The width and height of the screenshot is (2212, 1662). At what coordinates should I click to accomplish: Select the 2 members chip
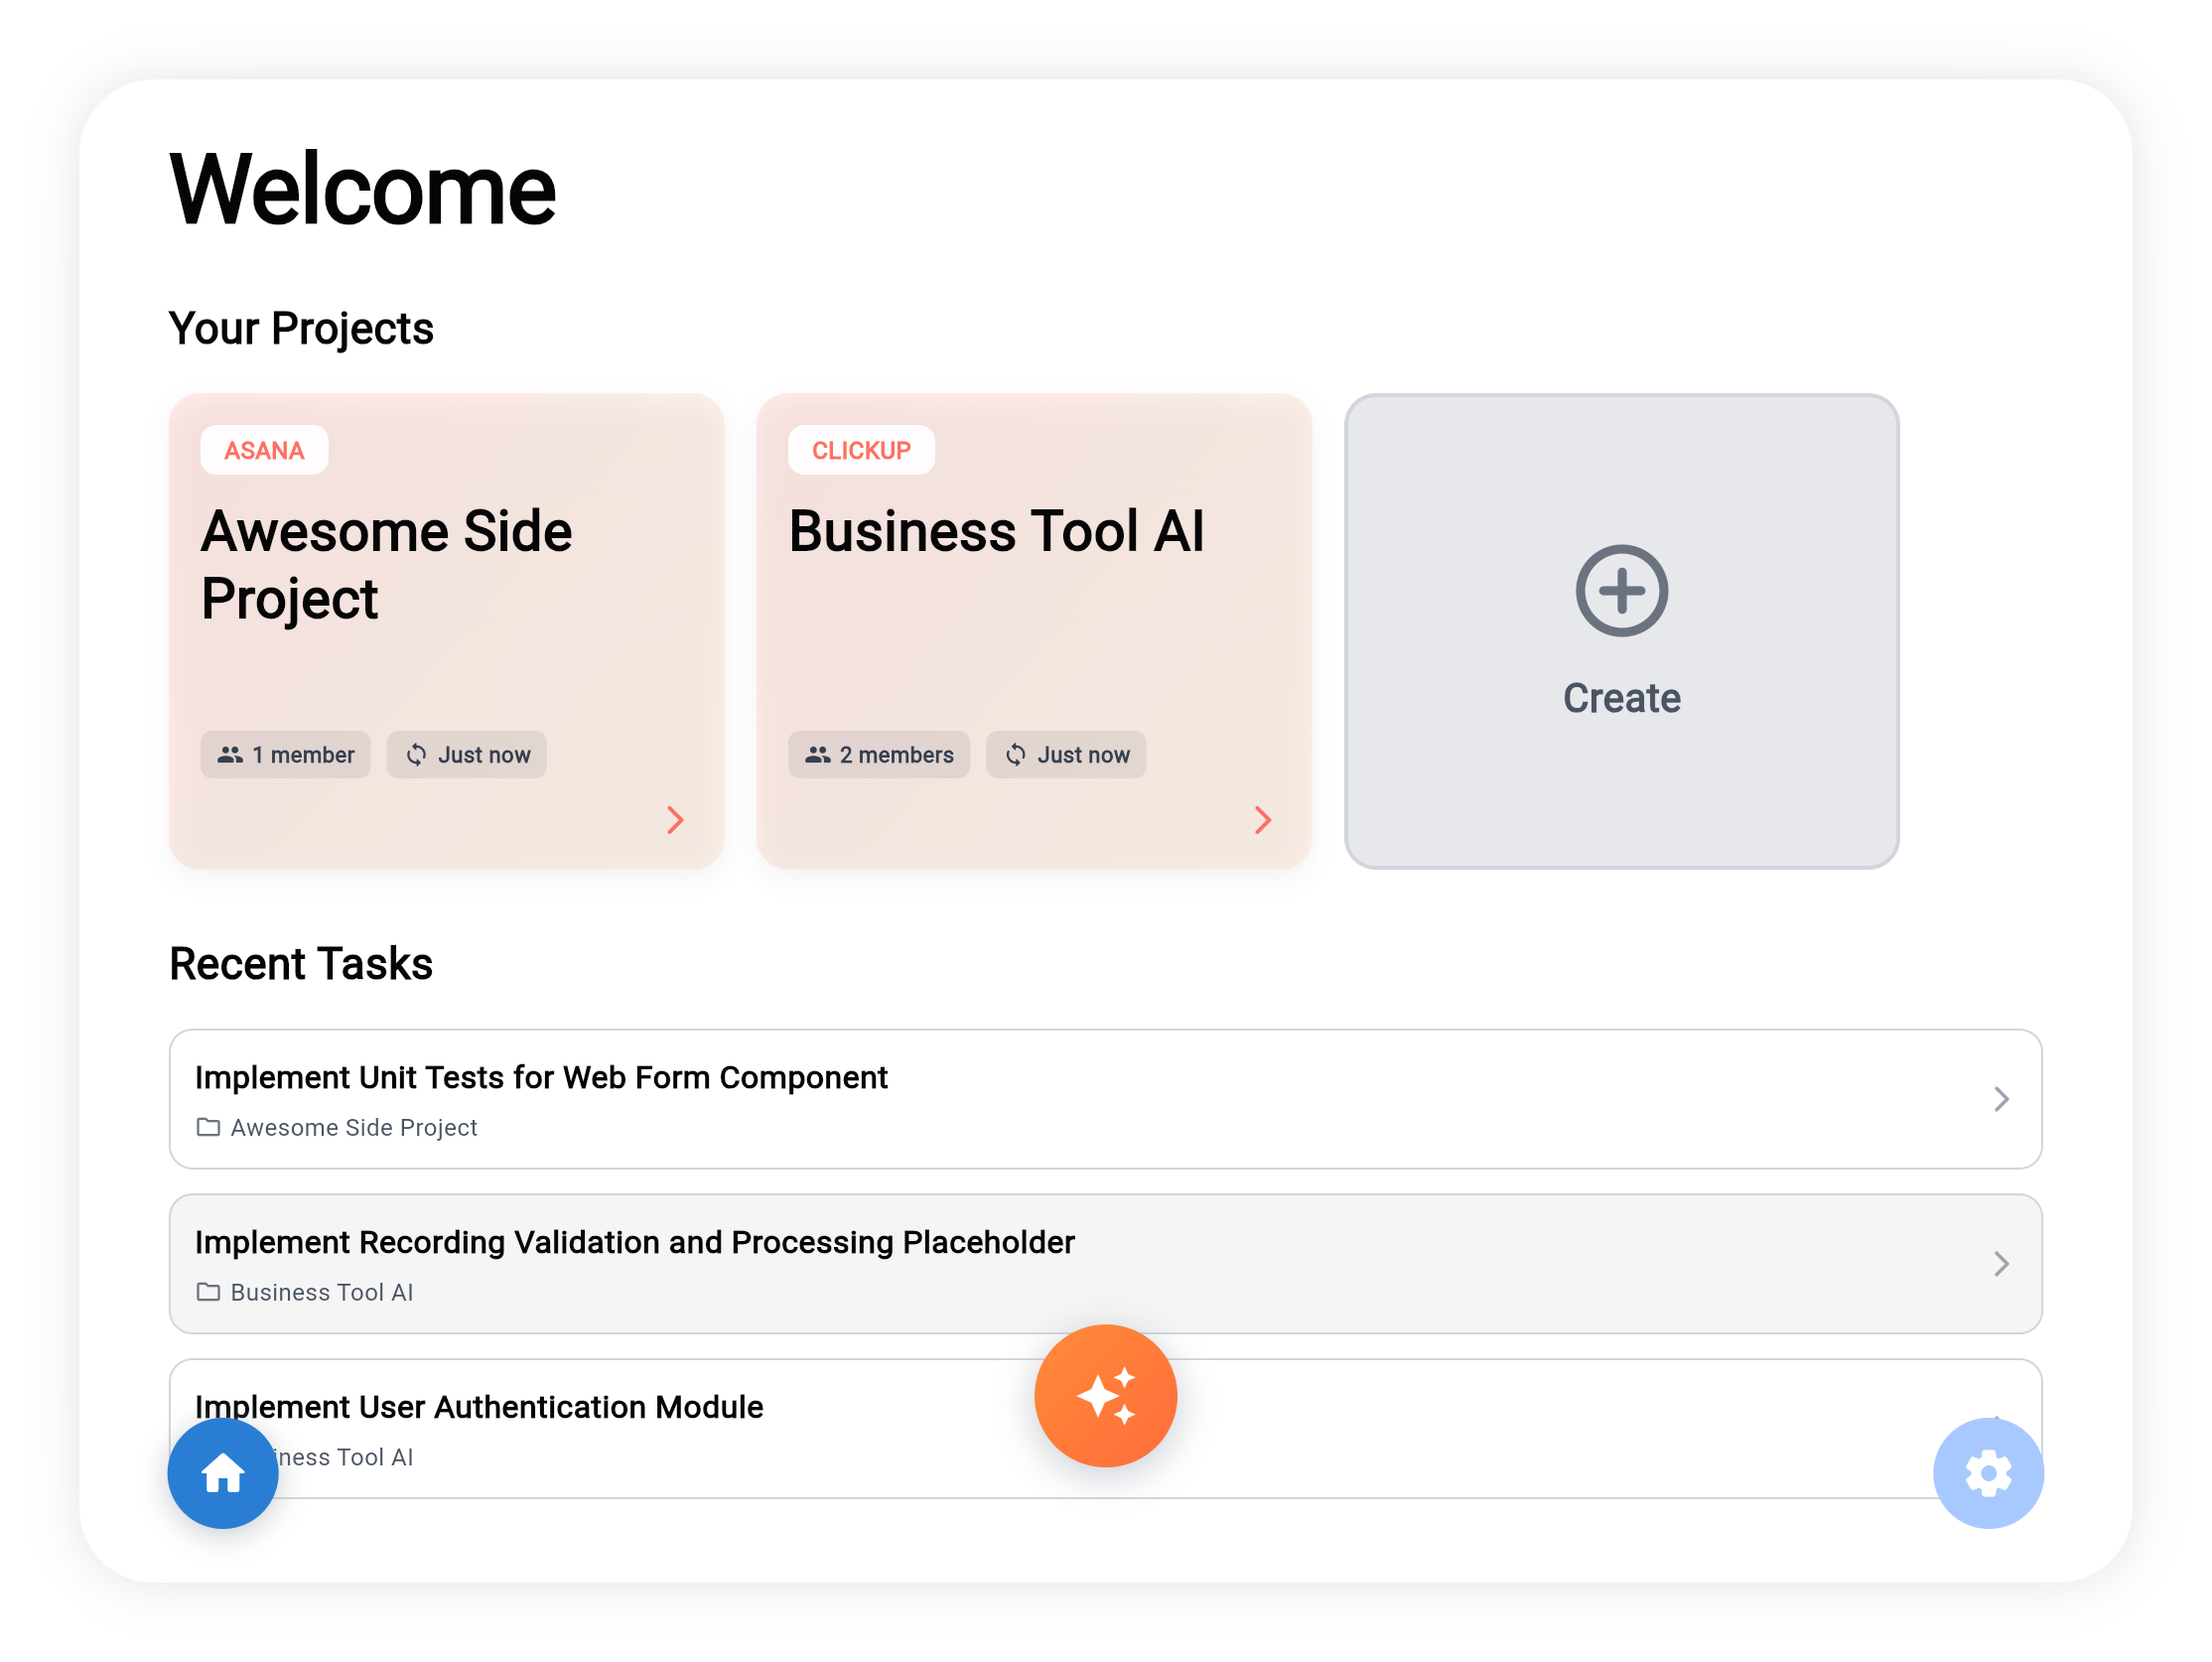coord(878,755)
